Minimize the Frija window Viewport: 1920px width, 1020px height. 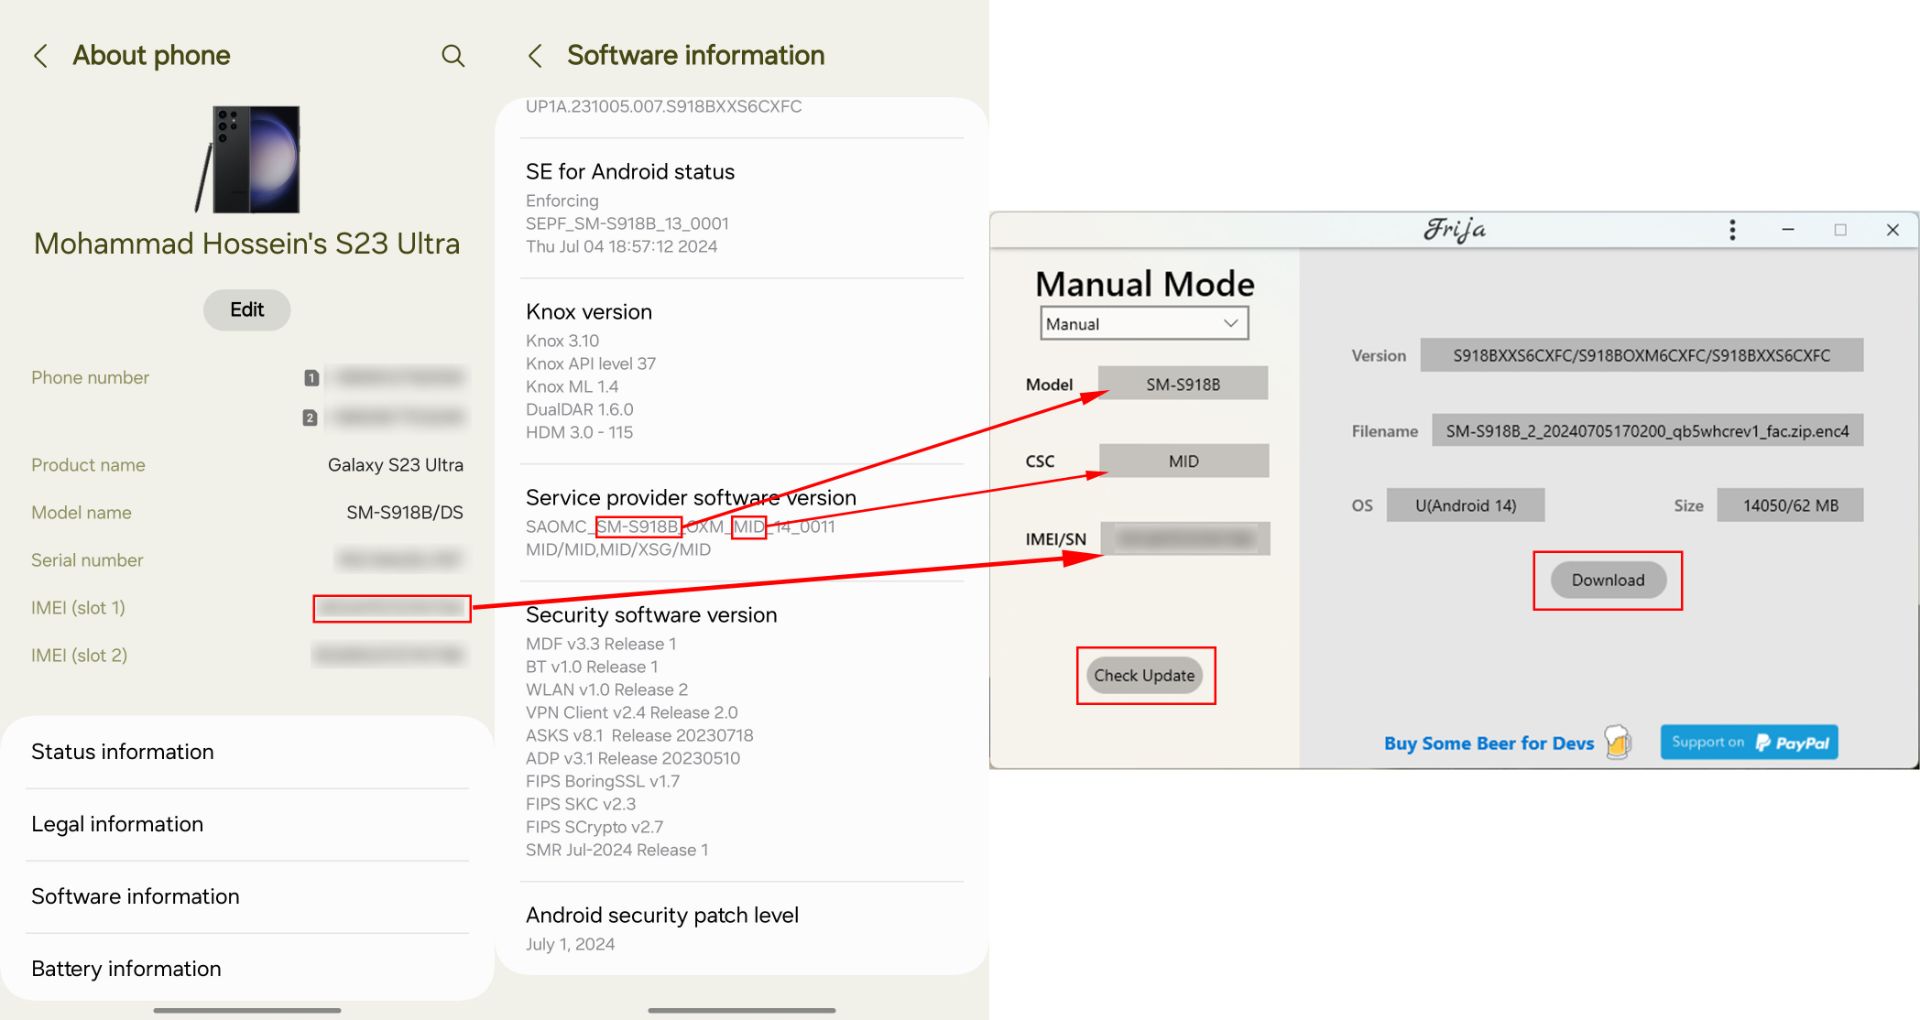tap(1788, 230)
